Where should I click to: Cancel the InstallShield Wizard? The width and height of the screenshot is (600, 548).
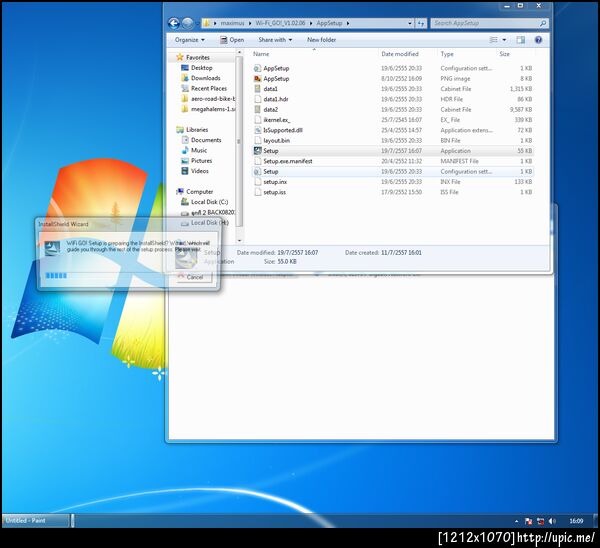[194, 277]
